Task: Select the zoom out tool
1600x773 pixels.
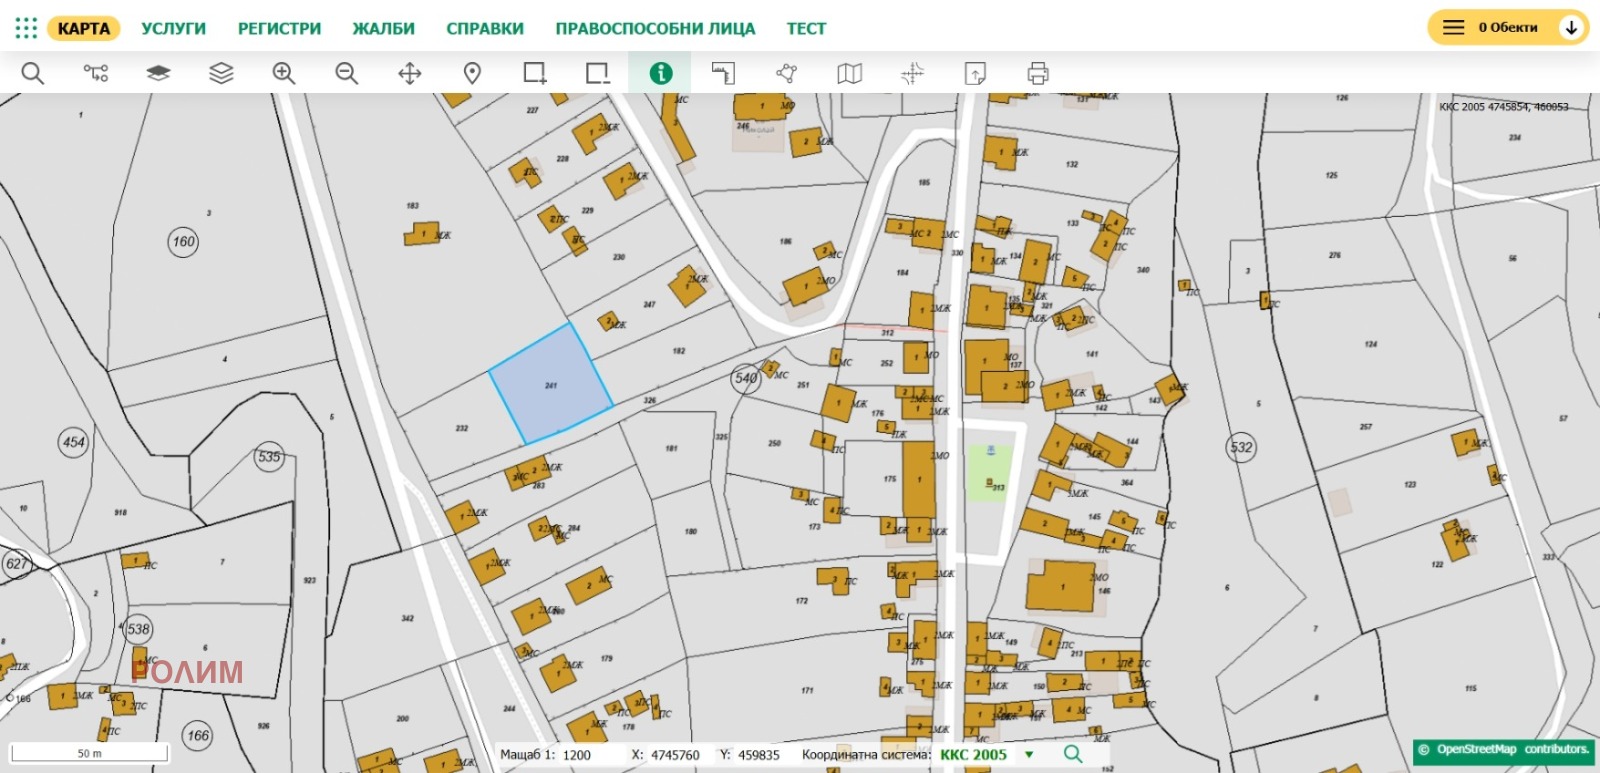Action: pos(347,73)
